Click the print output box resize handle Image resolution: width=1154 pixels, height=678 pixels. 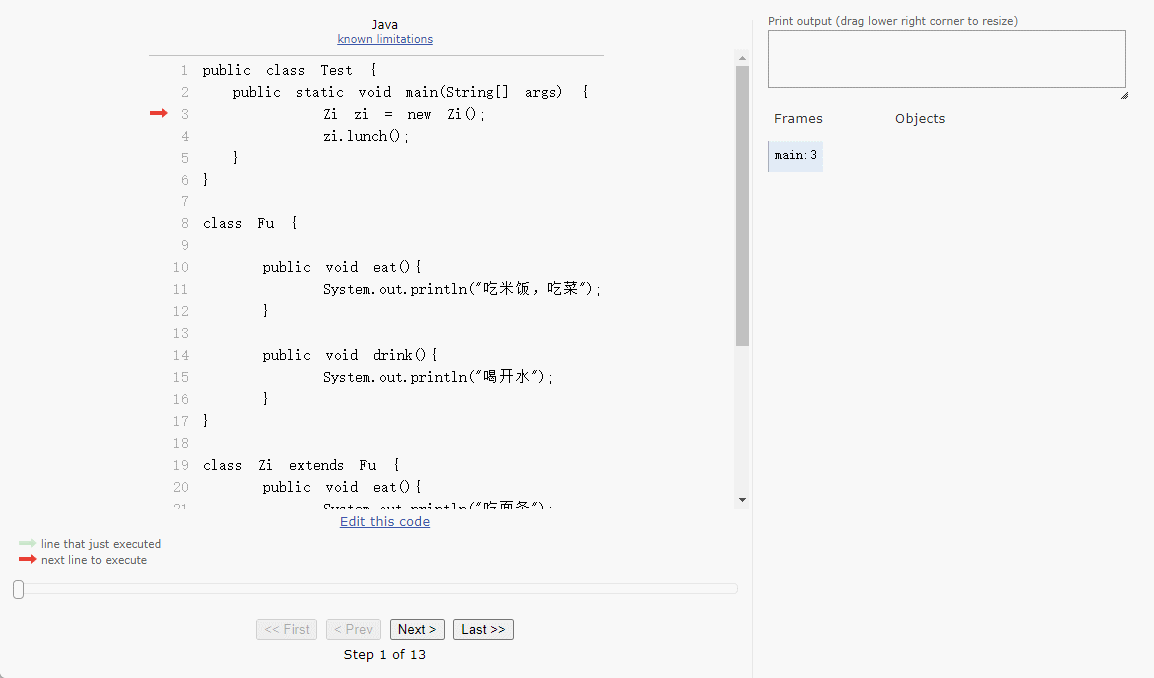(x=1123, y=95)
